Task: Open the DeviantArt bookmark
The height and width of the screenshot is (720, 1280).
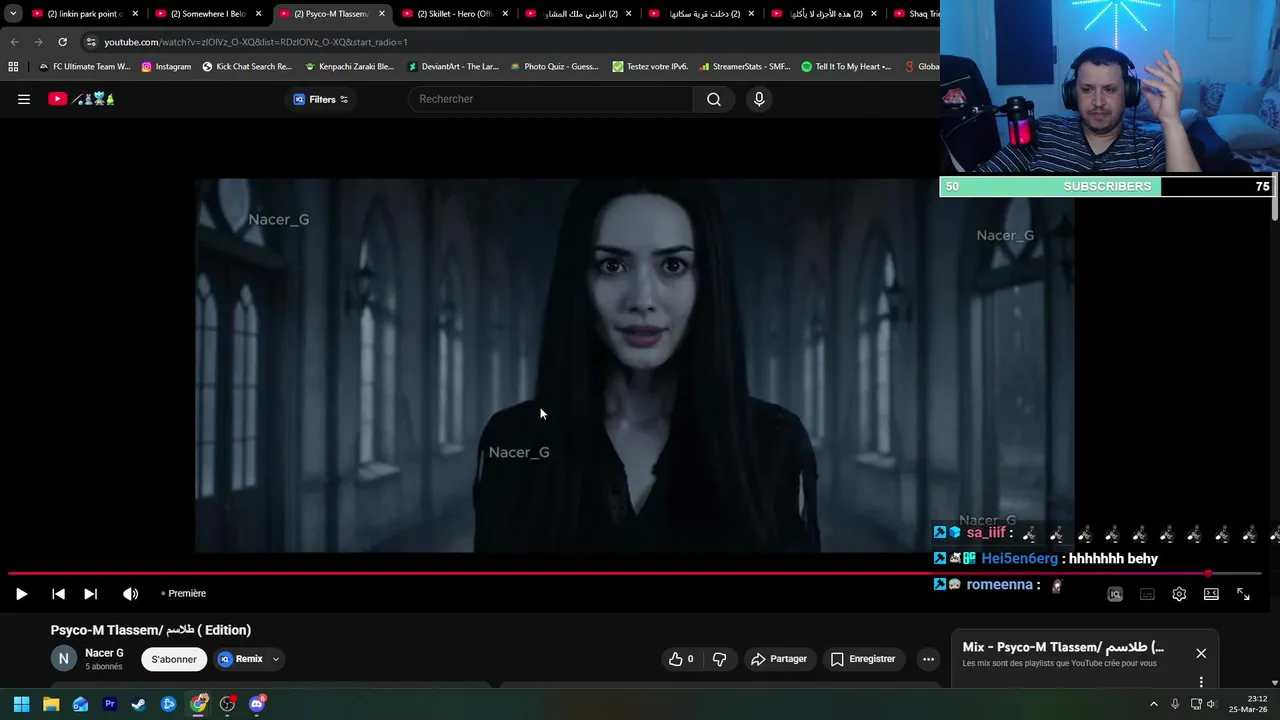Action: [453, 67]
